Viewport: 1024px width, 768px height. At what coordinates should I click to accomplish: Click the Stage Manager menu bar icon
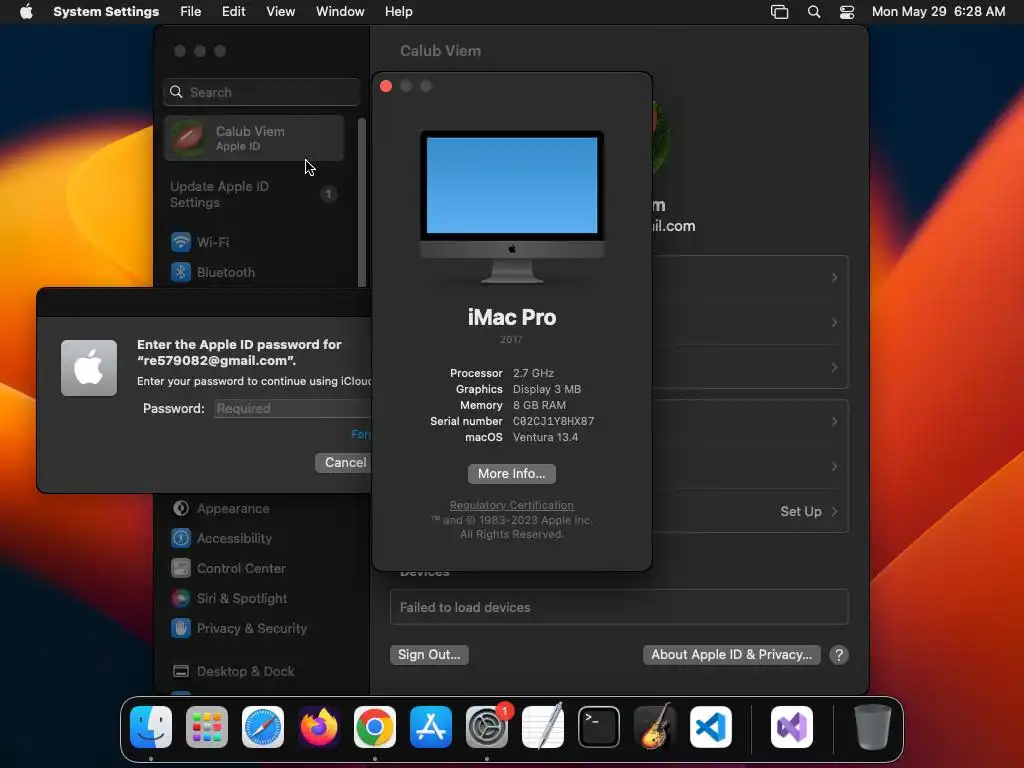[x=780, y=11]
